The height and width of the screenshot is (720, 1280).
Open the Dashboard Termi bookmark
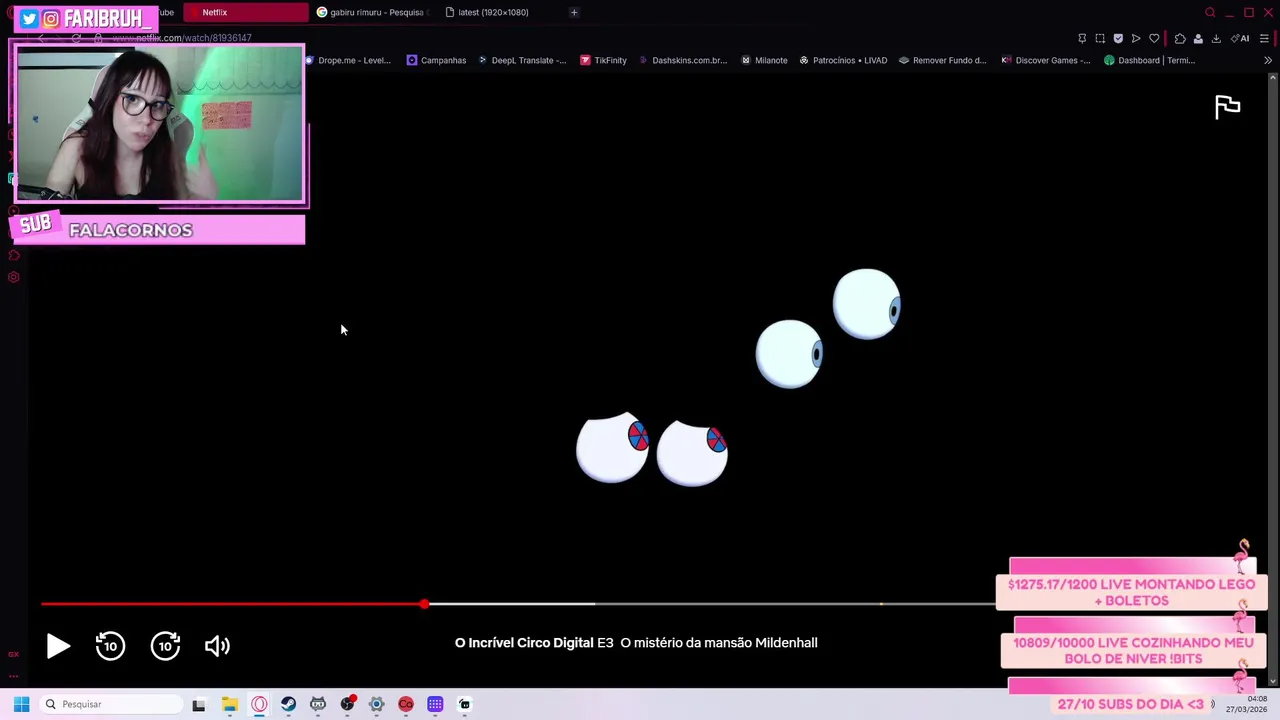(1149, 60)
